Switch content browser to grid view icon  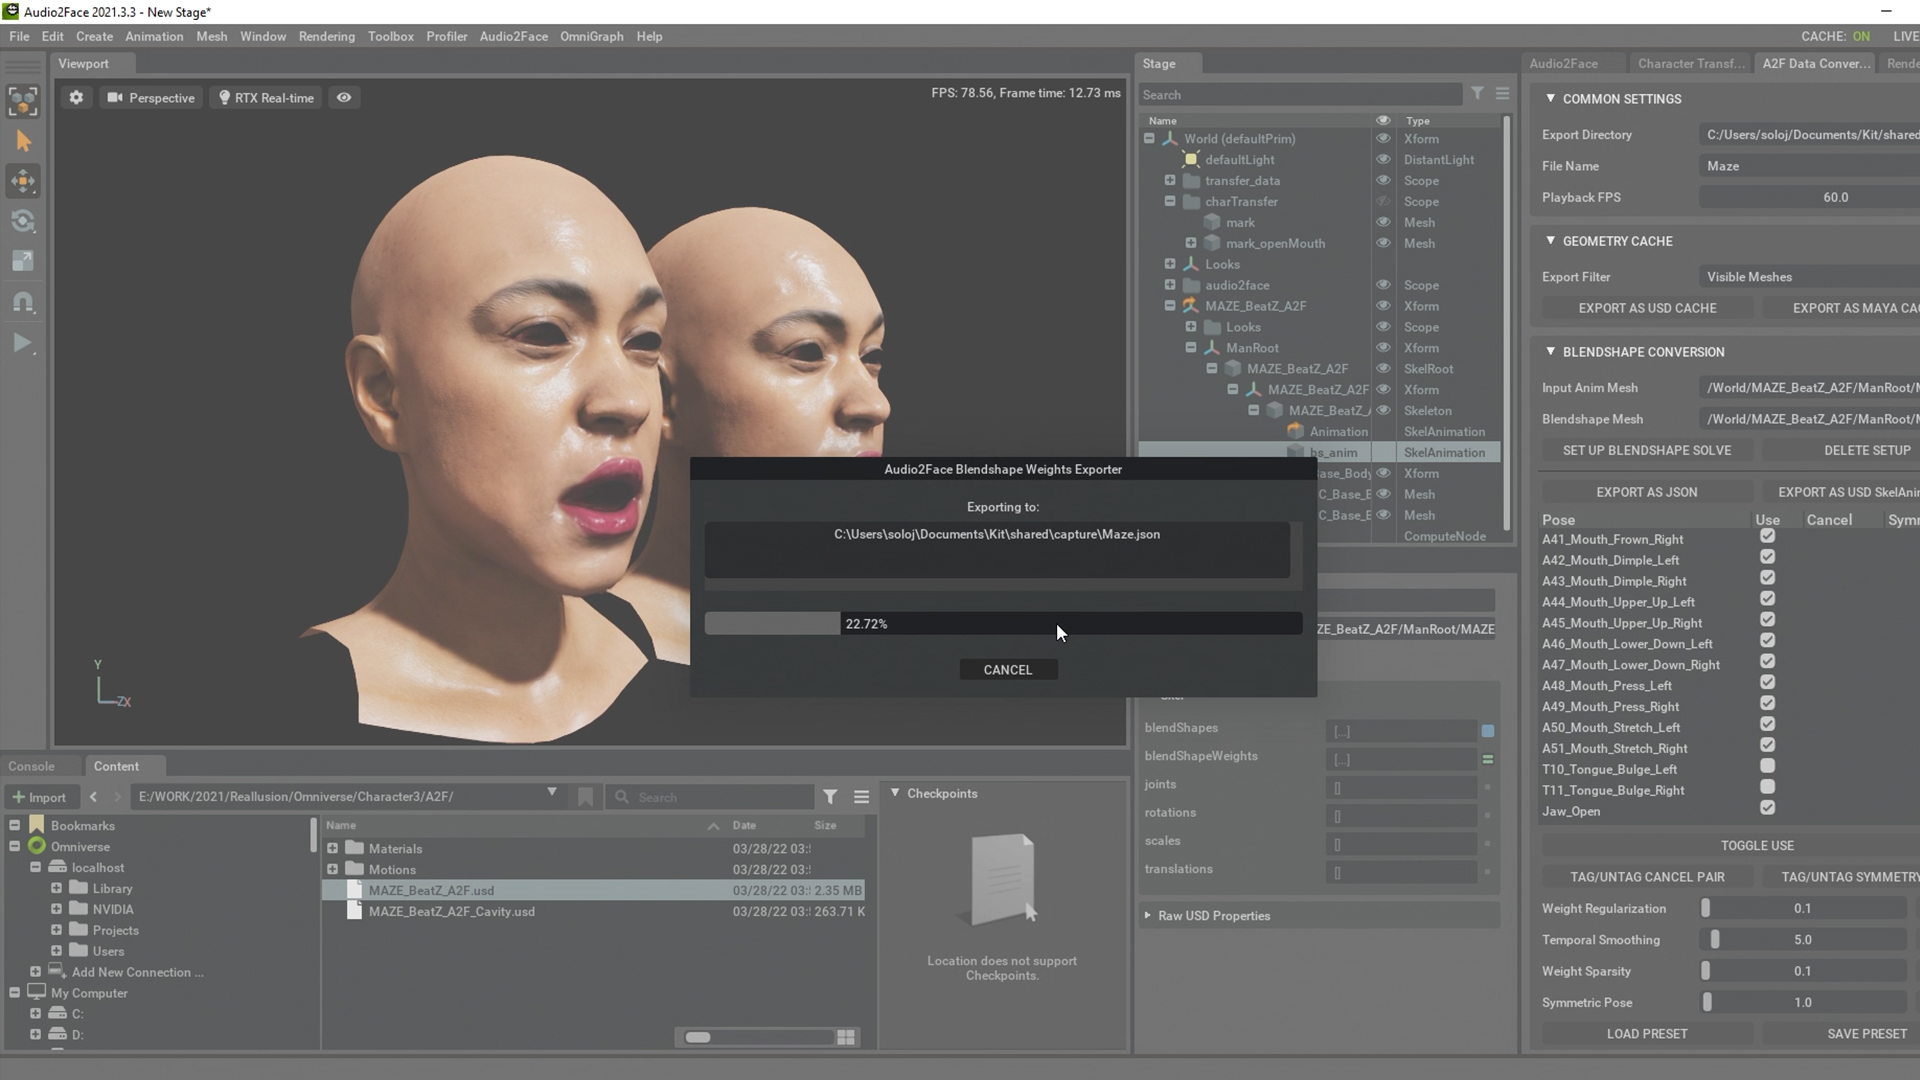[x=846, y=1037]
